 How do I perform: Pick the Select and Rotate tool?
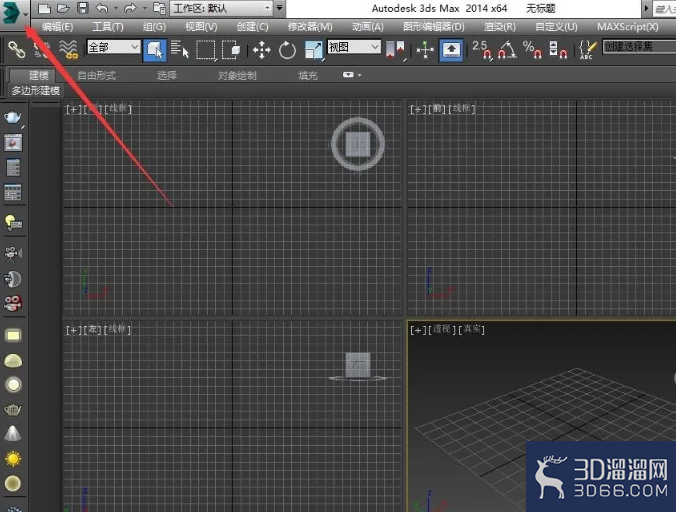pos(287,50)
